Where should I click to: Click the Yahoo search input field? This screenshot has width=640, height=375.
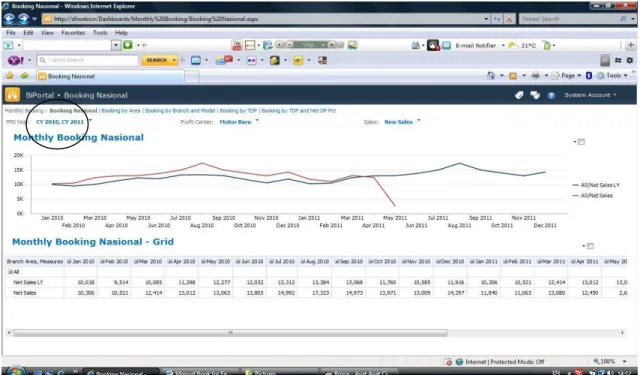(88, 60)
